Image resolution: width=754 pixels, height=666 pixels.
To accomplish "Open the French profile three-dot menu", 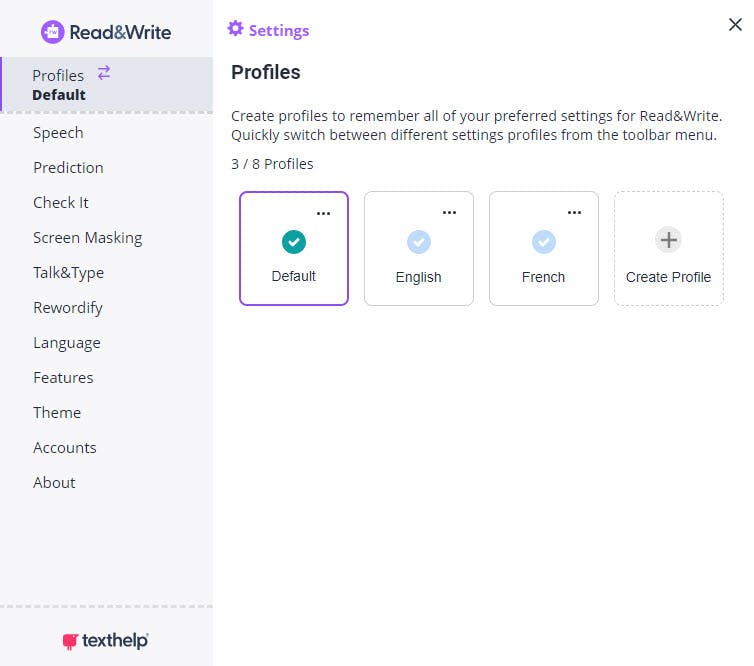I will (x=574, y=213).
